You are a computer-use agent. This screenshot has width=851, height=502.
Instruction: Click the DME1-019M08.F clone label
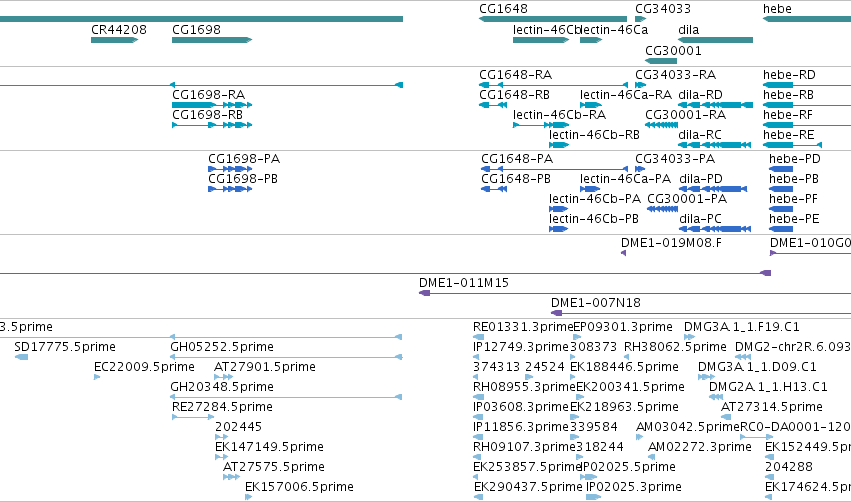pyautogui.click(x=671, y=243)
